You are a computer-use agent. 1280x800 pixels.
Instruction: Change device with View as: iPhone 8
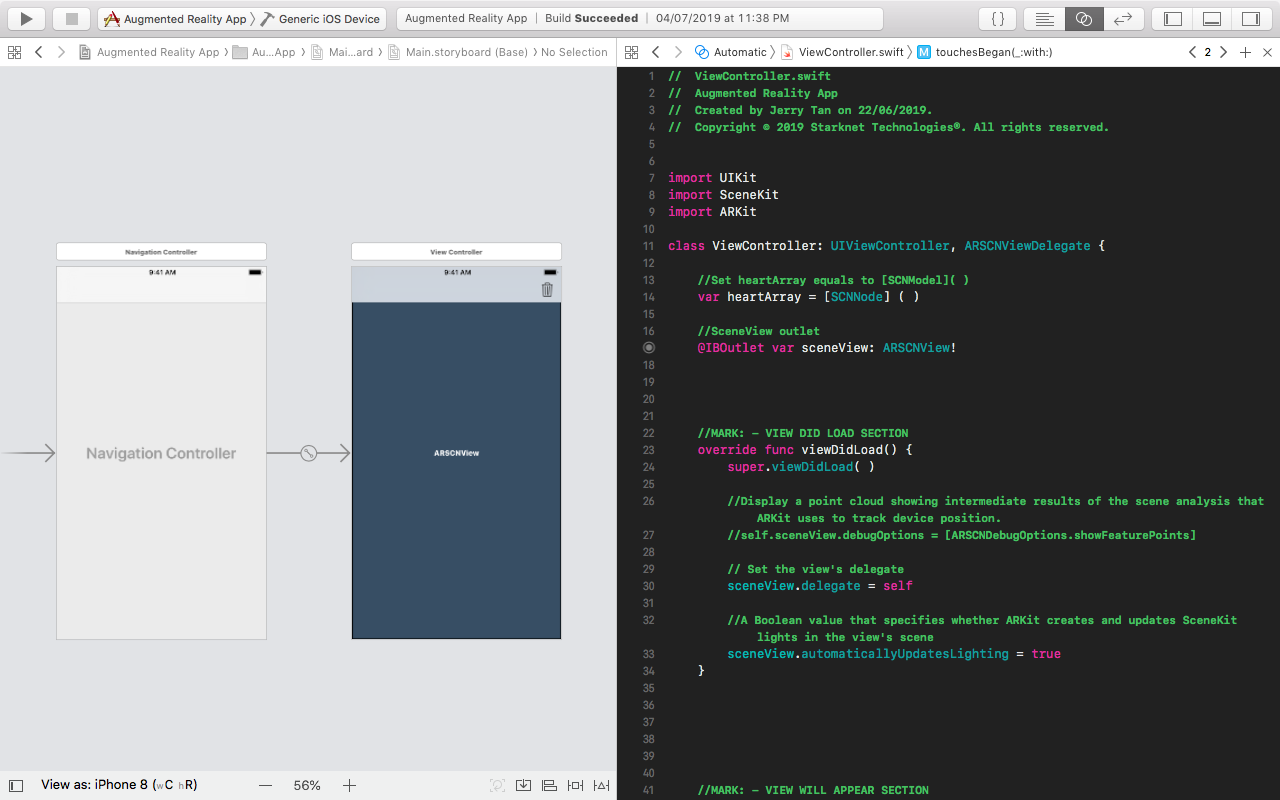pos(119,786)
